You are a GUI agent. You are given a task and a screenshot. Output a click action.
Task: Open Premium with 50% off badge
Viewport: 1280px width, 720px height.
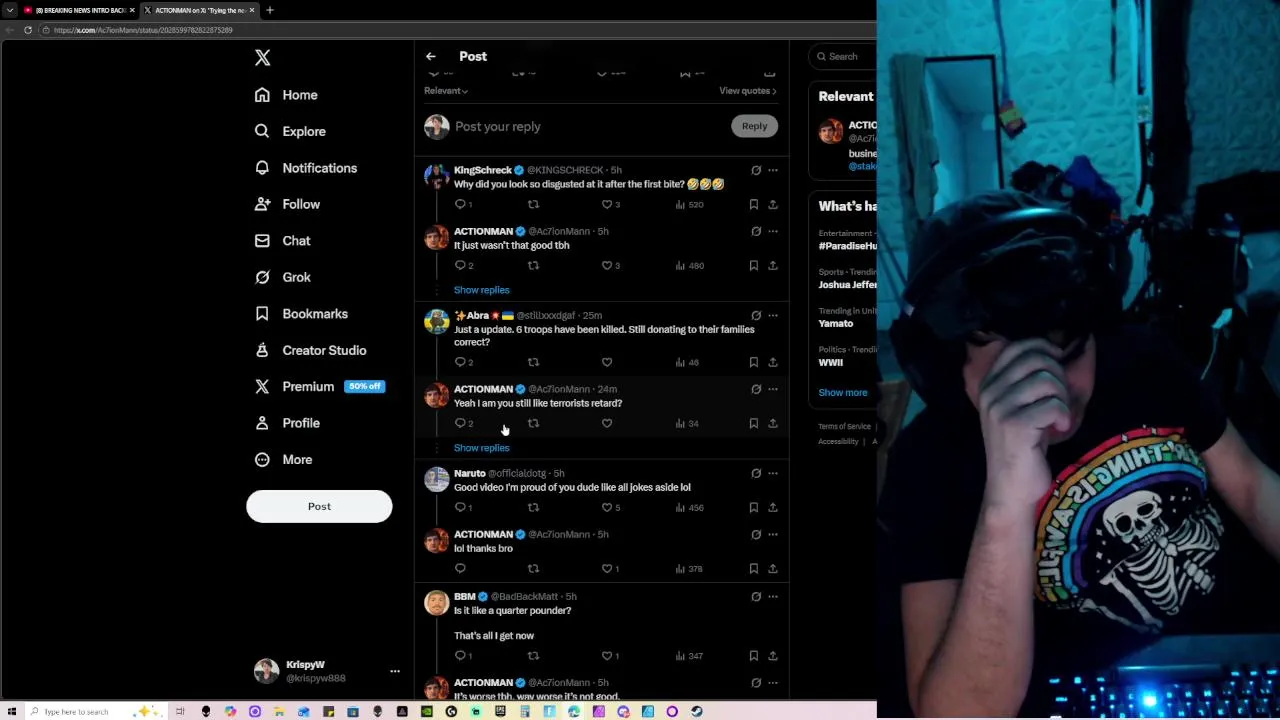pyautogui.click(x=320, y=387)
